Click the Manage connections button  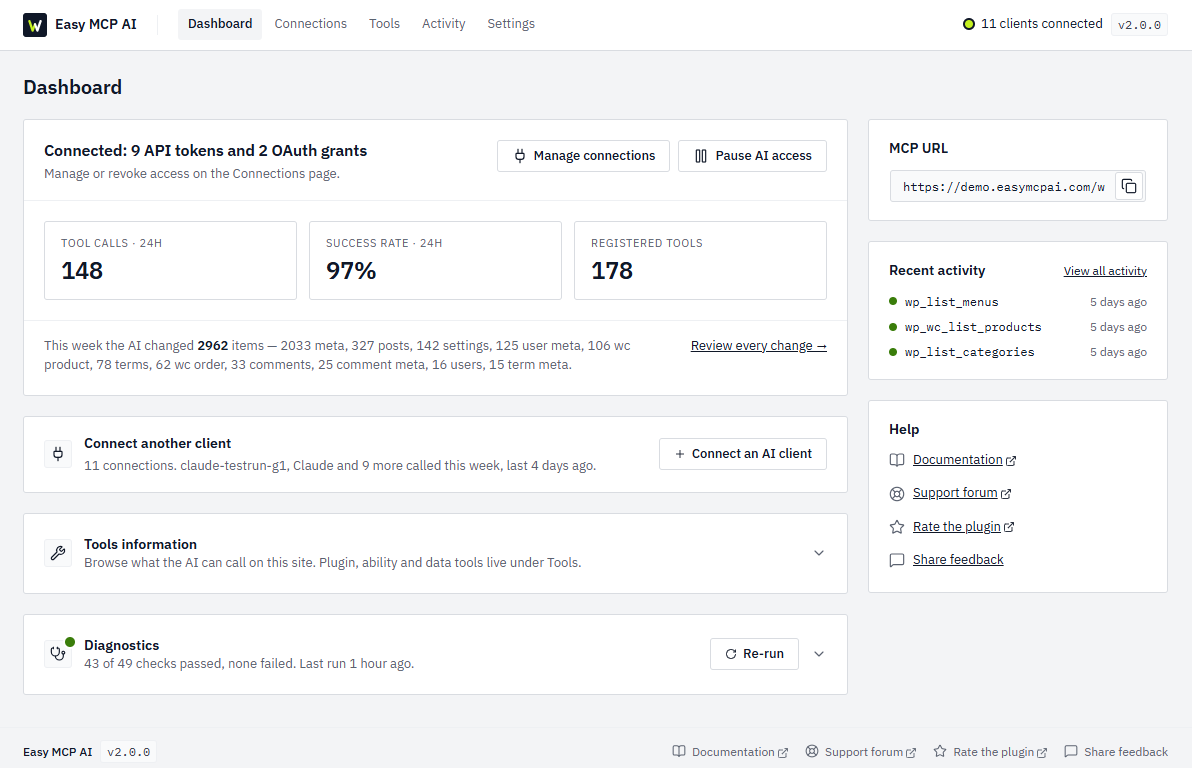(x=583, y=156)
